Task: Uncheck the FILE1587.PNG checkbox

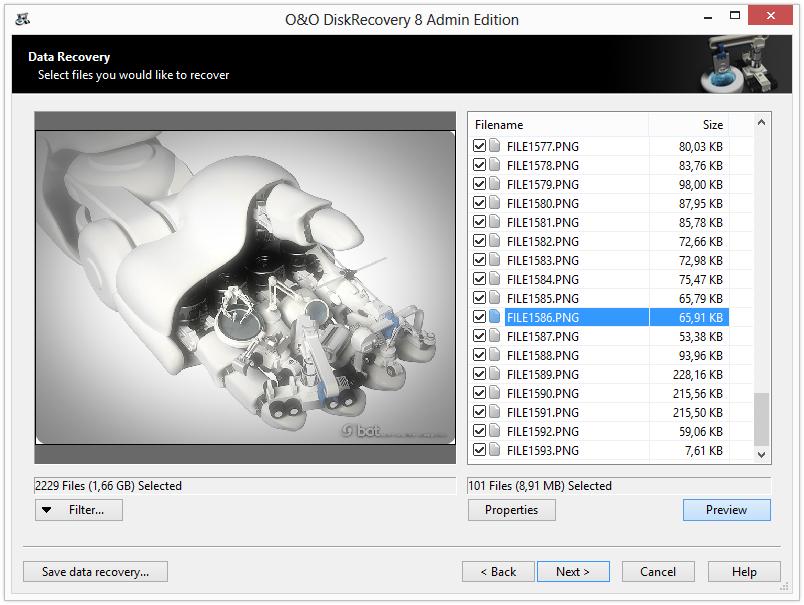Action: coord(479,336)
